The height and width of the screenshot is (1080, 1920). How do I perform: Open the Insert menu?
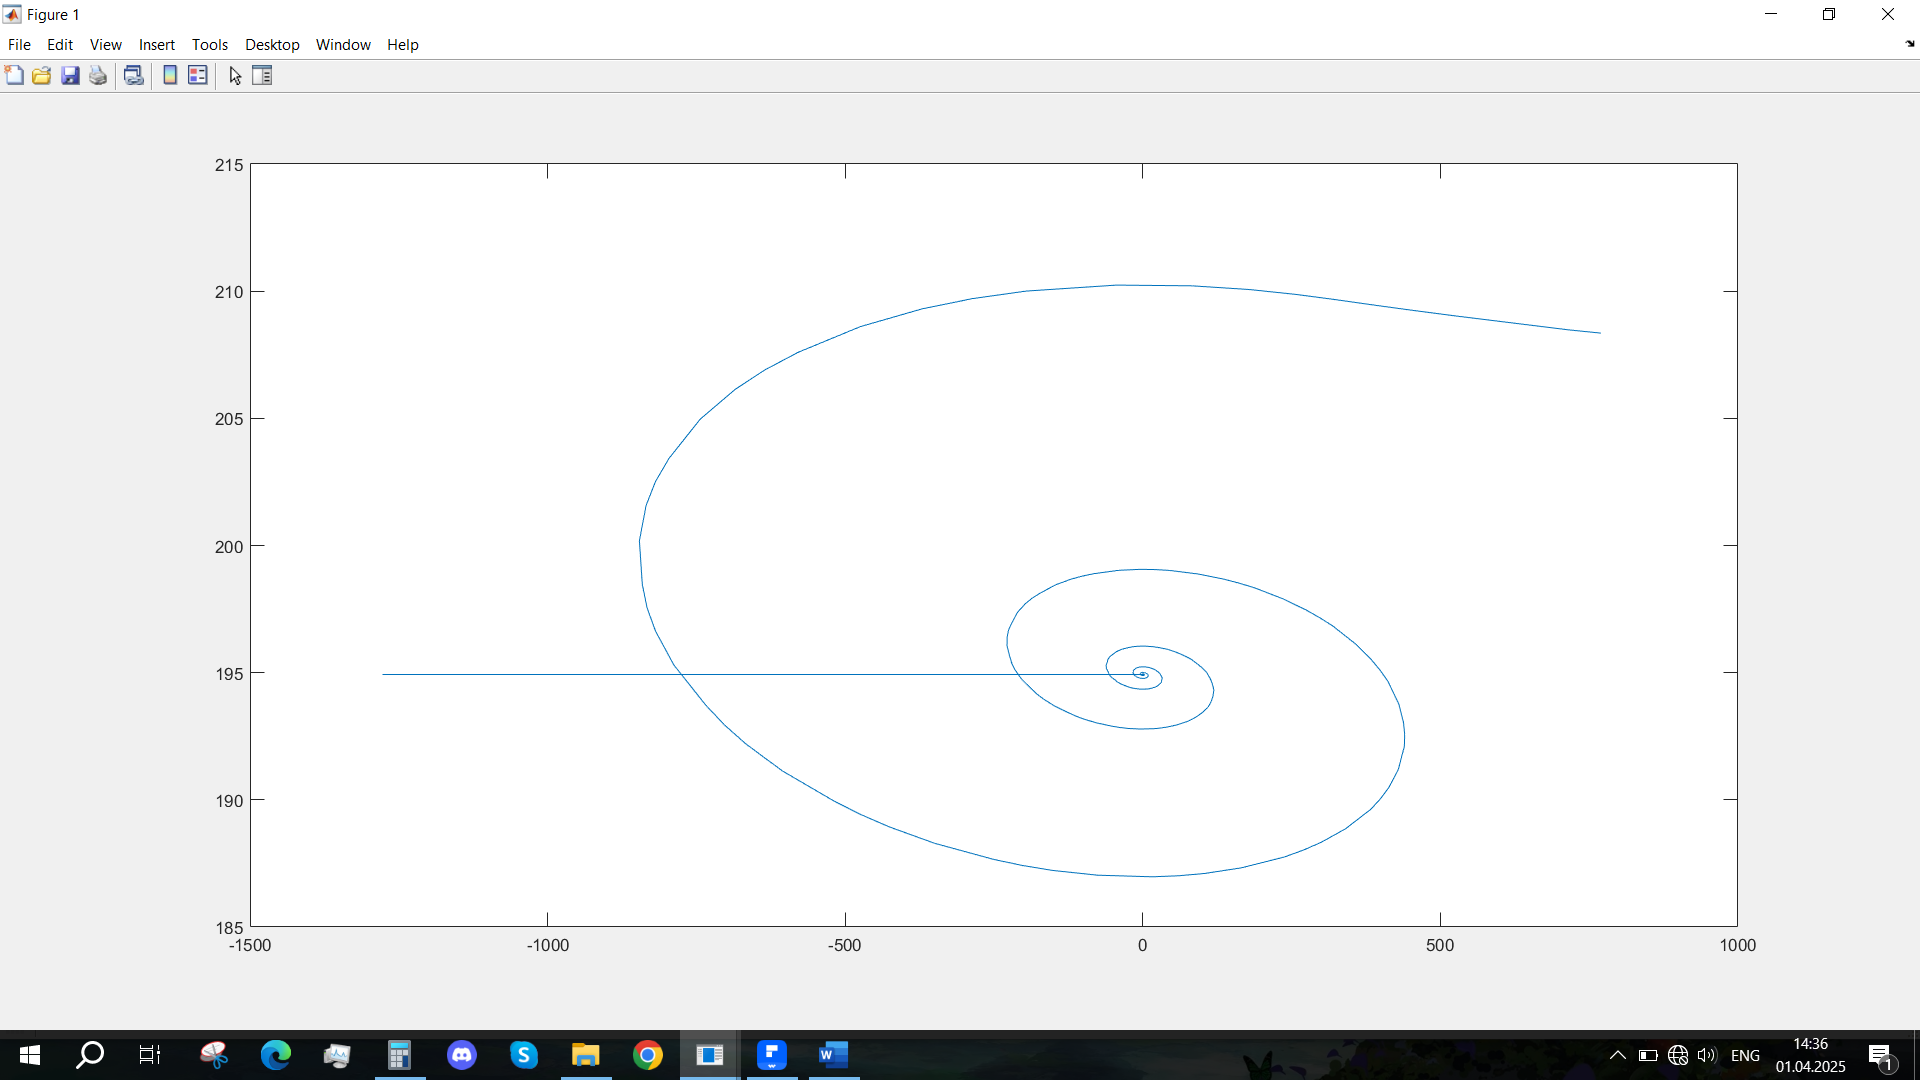coord(156,44)
